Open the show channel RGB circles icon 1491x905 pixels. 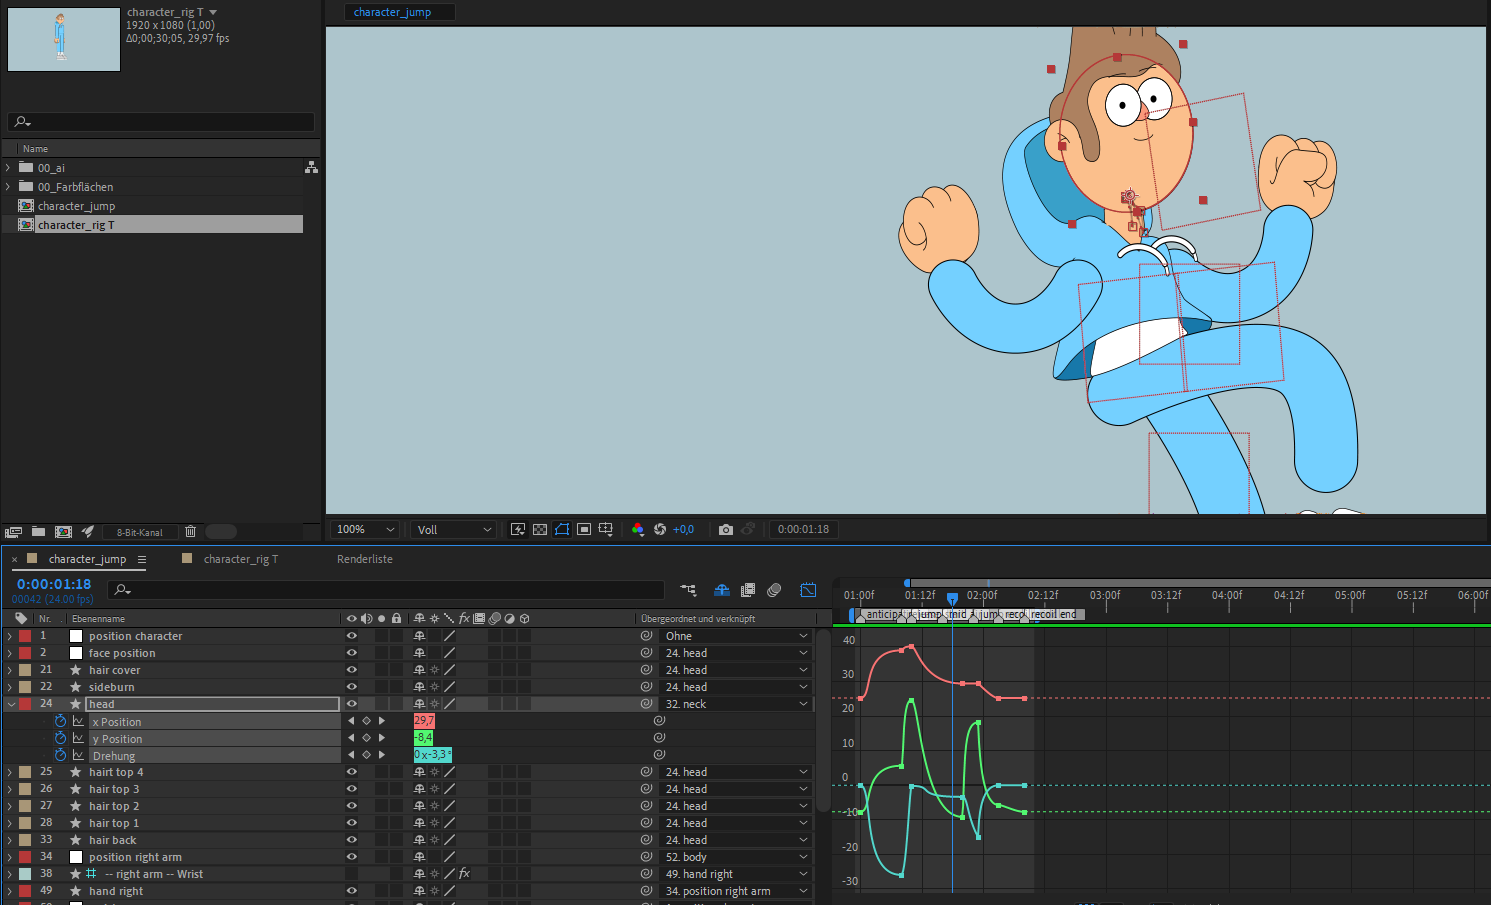[x=638, y=530]
